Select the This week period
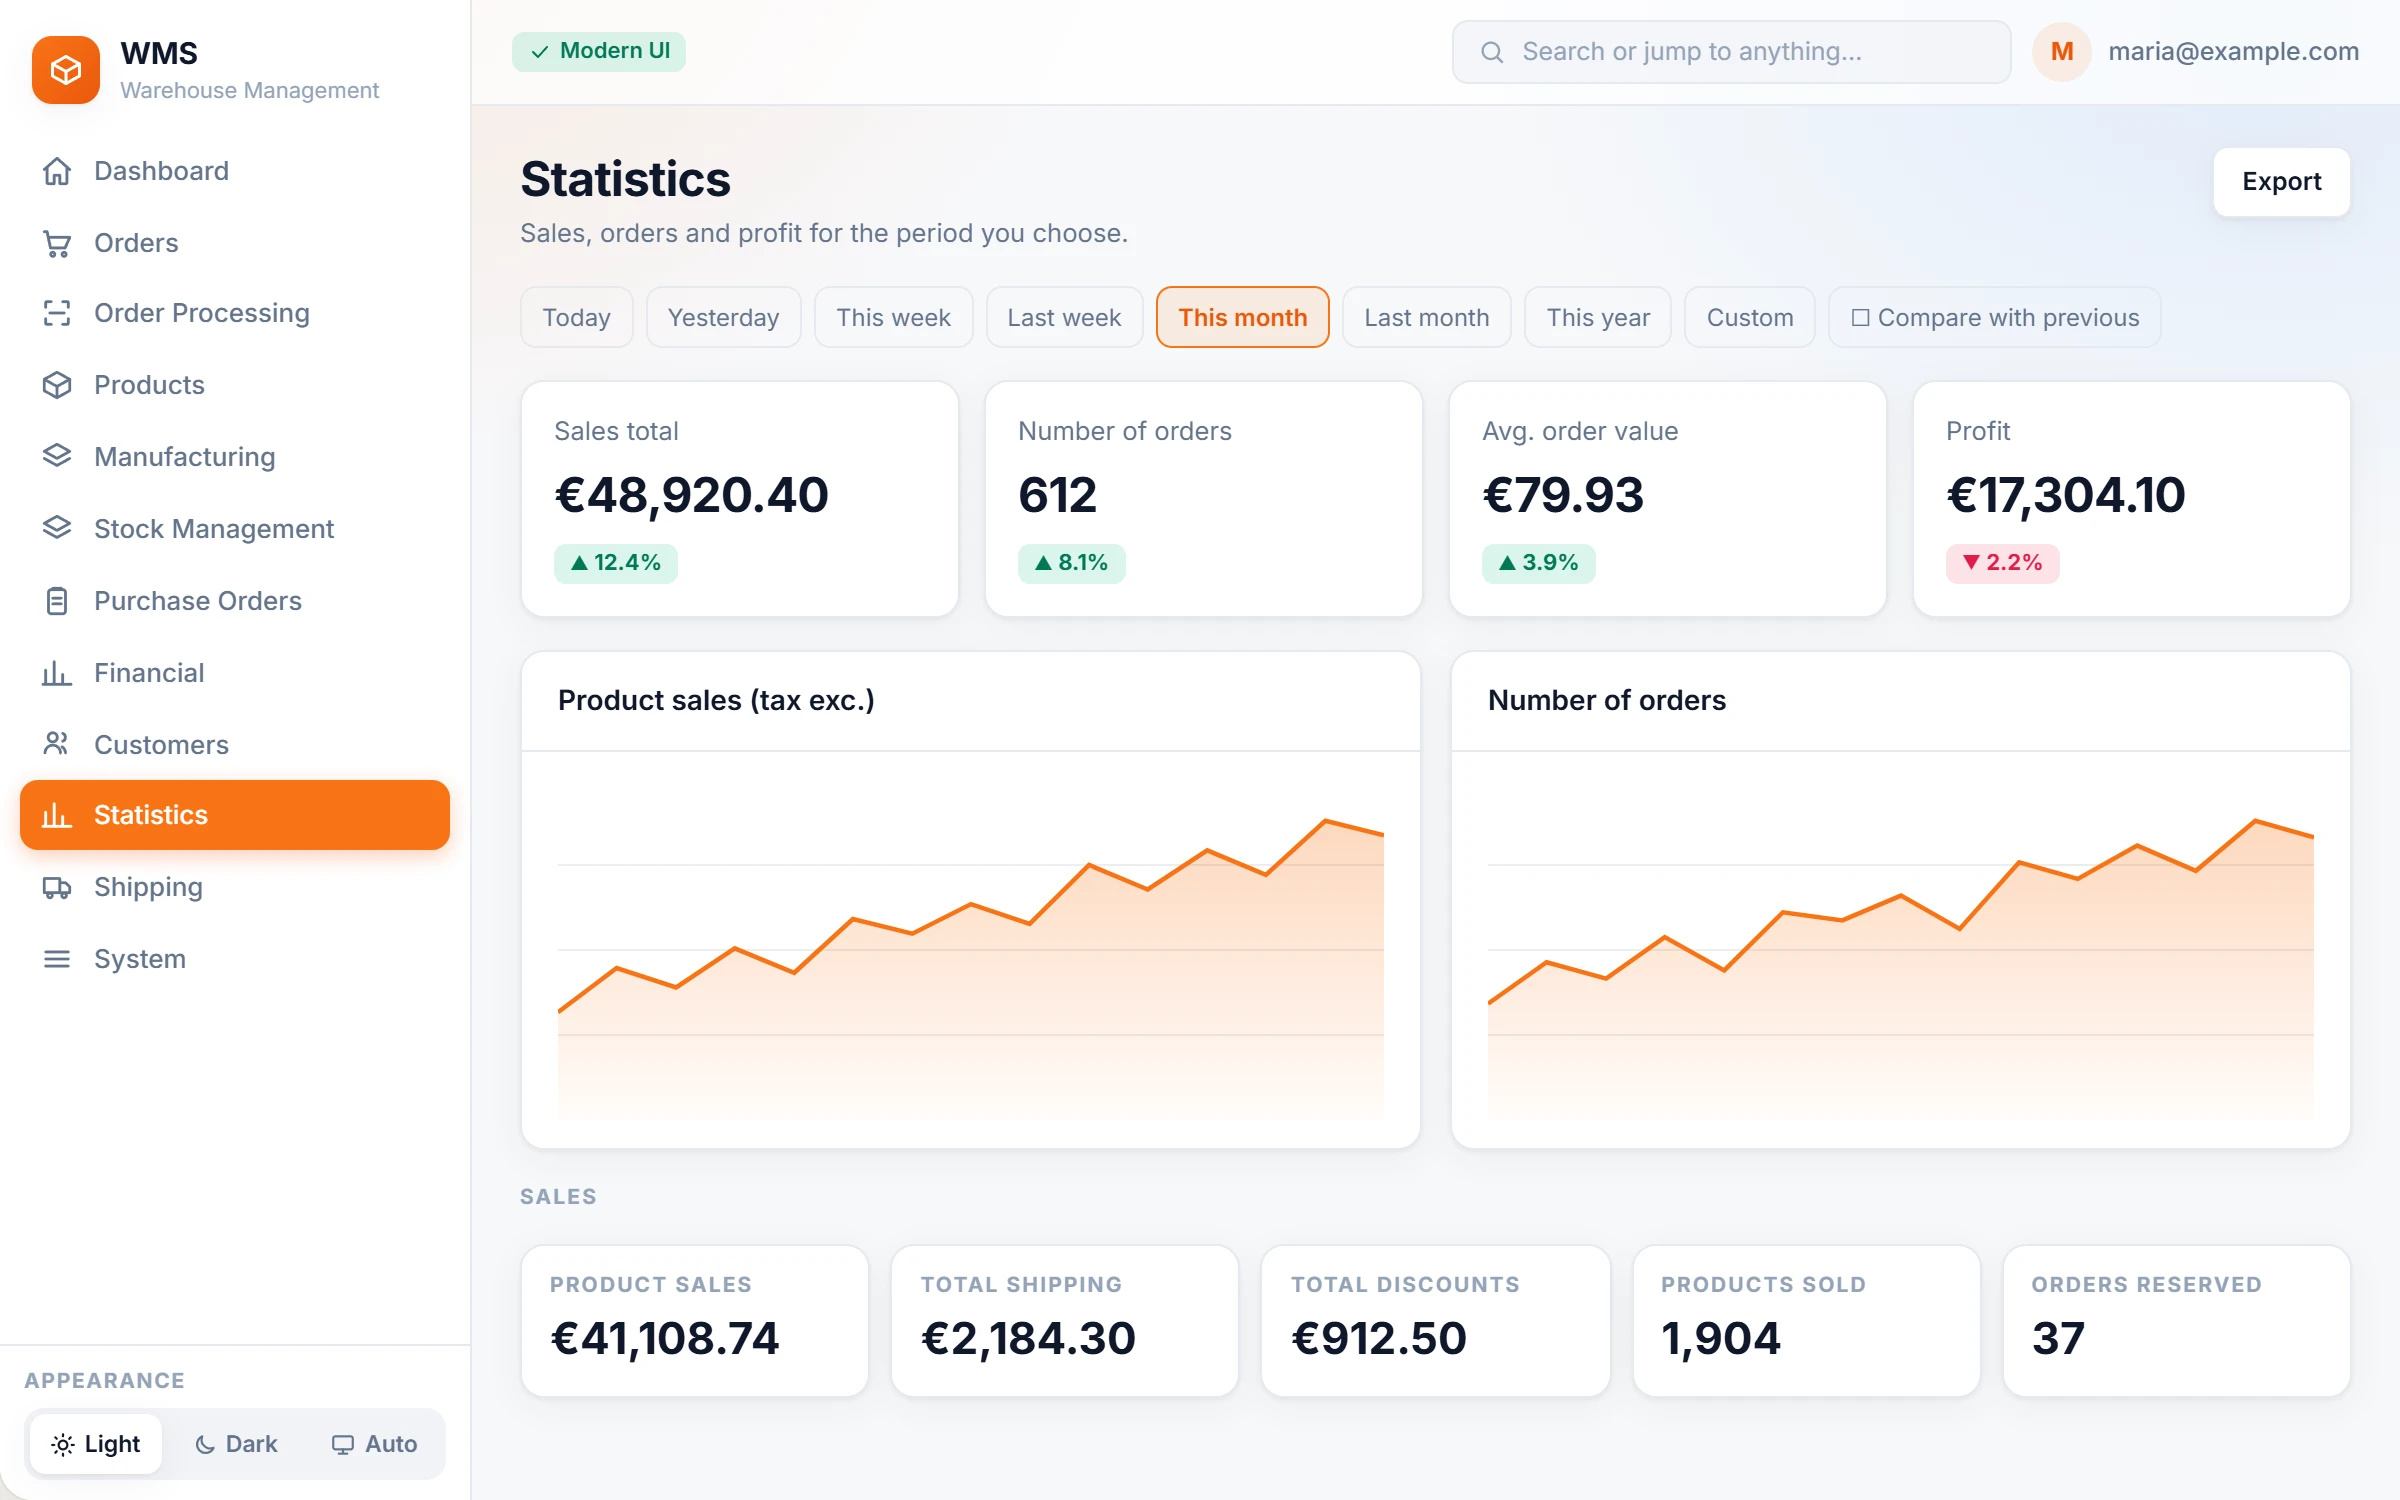2400x1500 pixels. coord(894,317)
